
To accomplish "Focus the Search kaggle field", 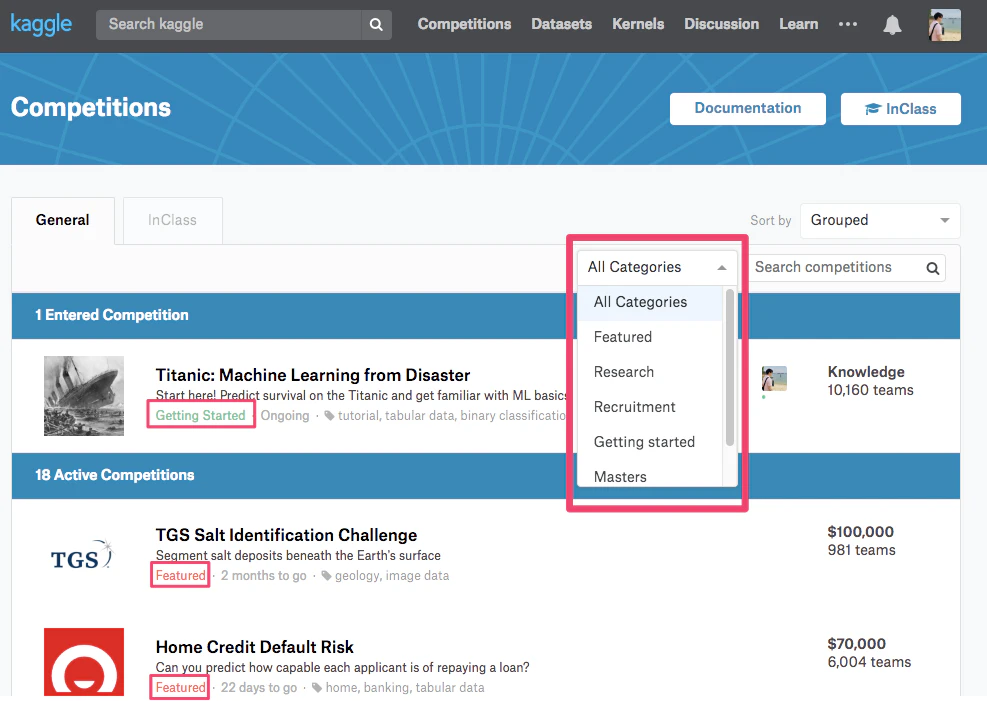I will [x=228, y=25].
